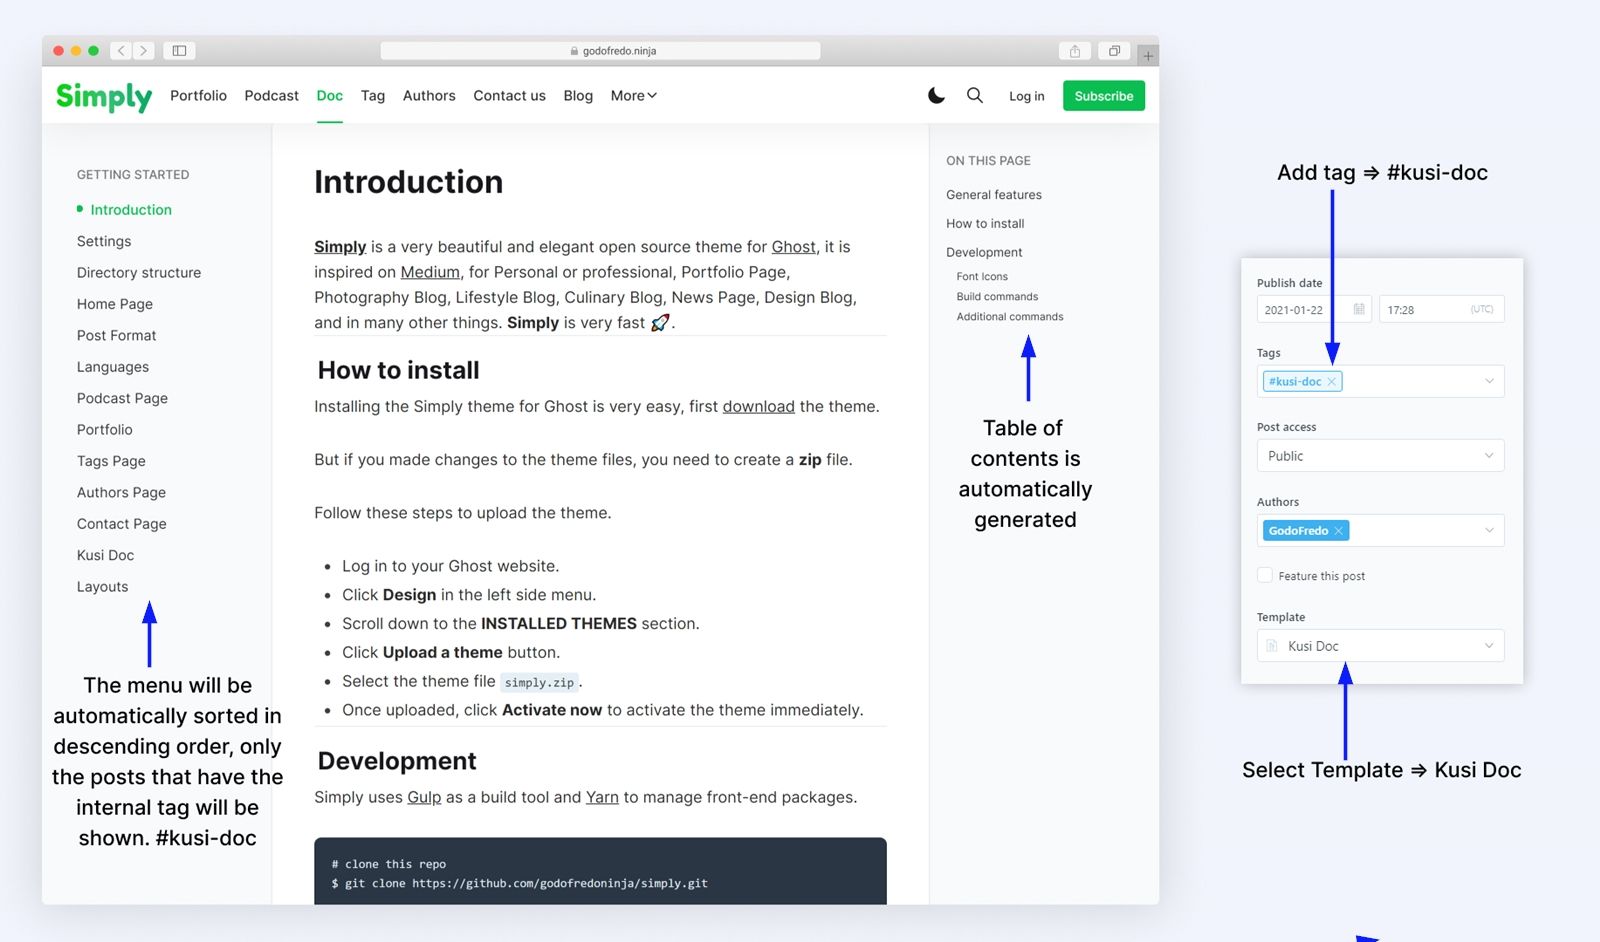Open Authors Page doc entry
The image size is (1600, 942).
coord(121,493)
